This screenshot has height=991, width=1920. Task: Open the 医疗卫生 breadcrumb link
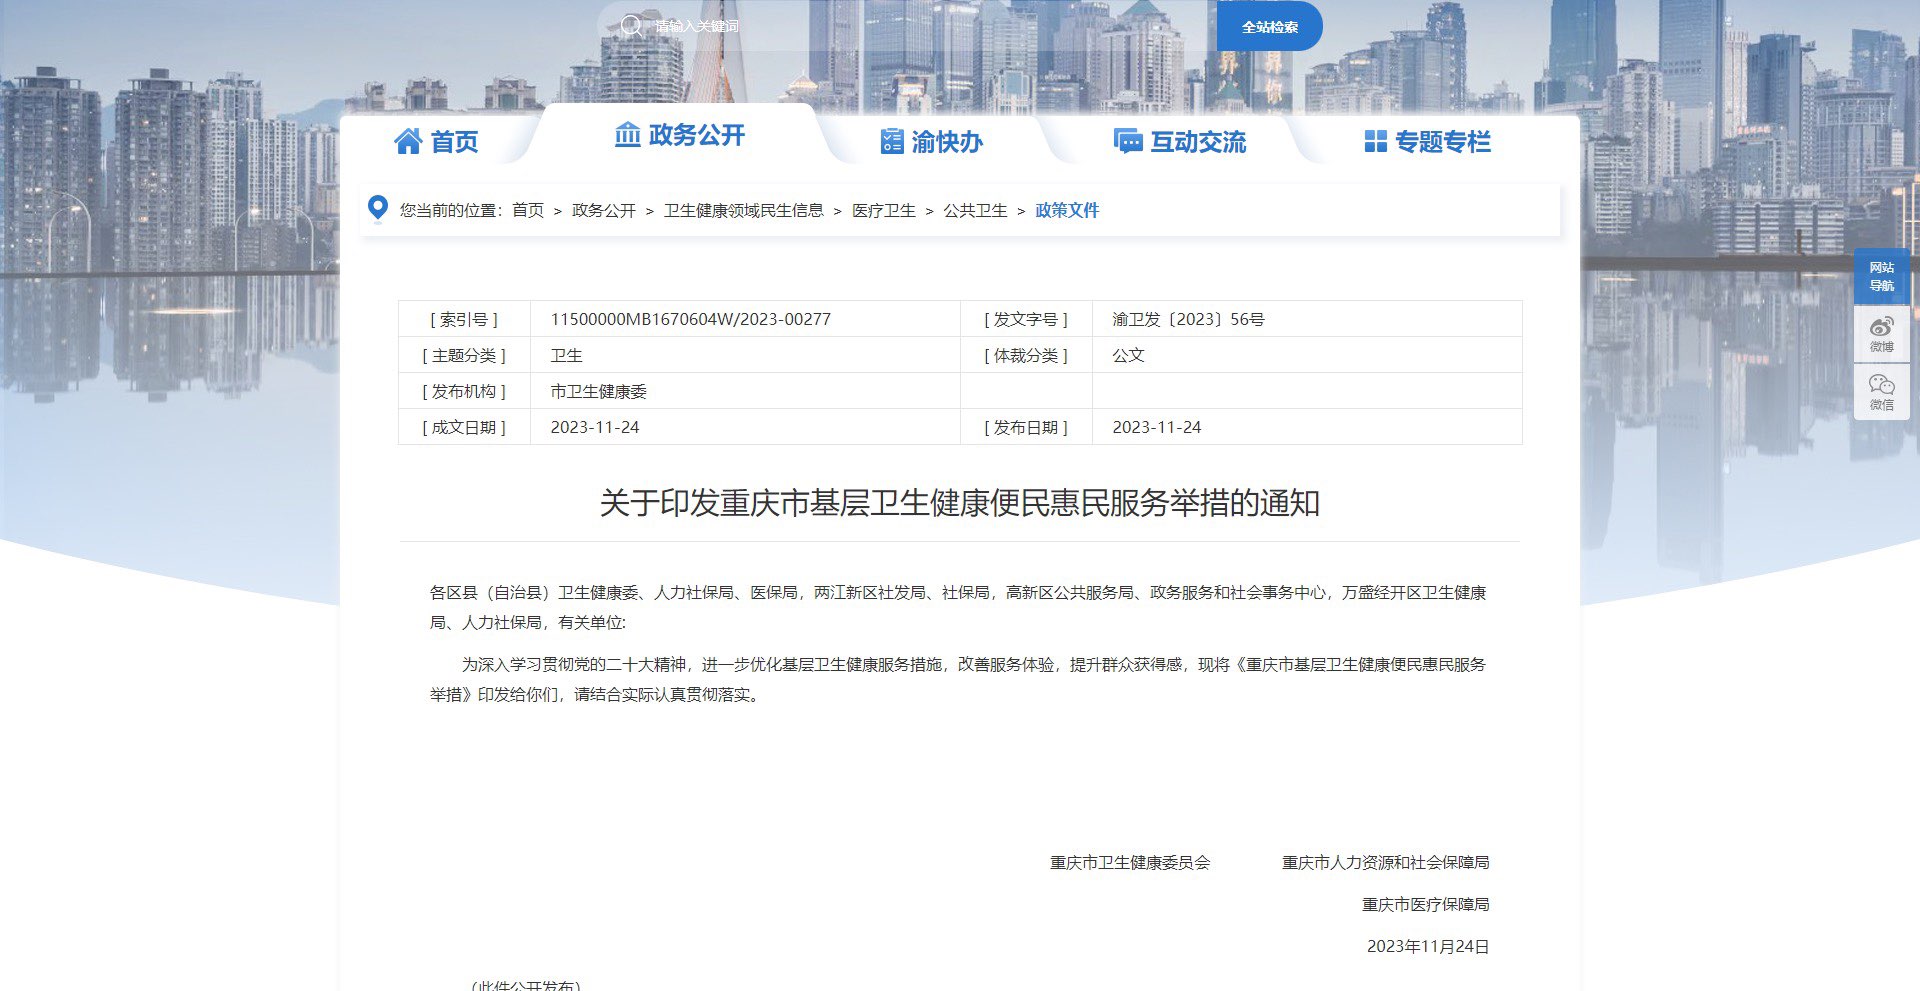(884, 210)
